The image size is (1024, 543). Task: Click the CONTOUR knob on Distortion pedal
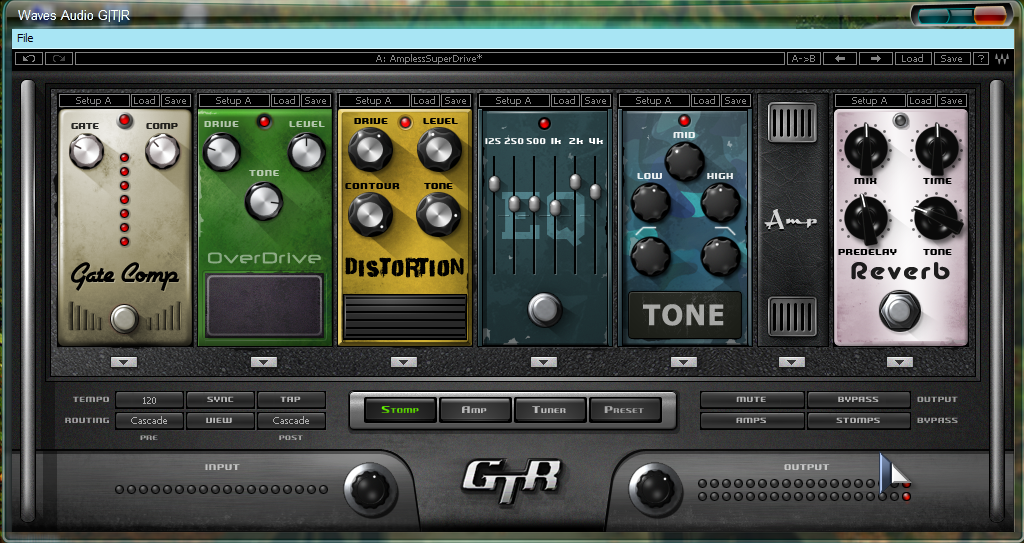tap(370, 215)
